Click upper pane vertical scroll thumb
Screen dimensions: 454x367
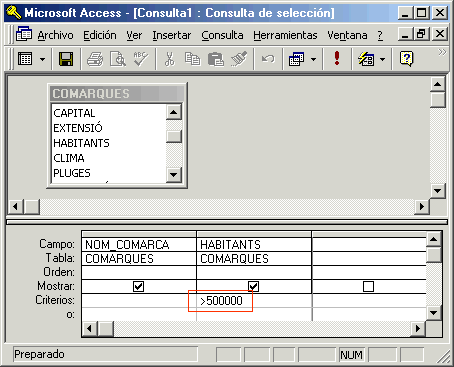pyautogui.click(x=437, y=99)
